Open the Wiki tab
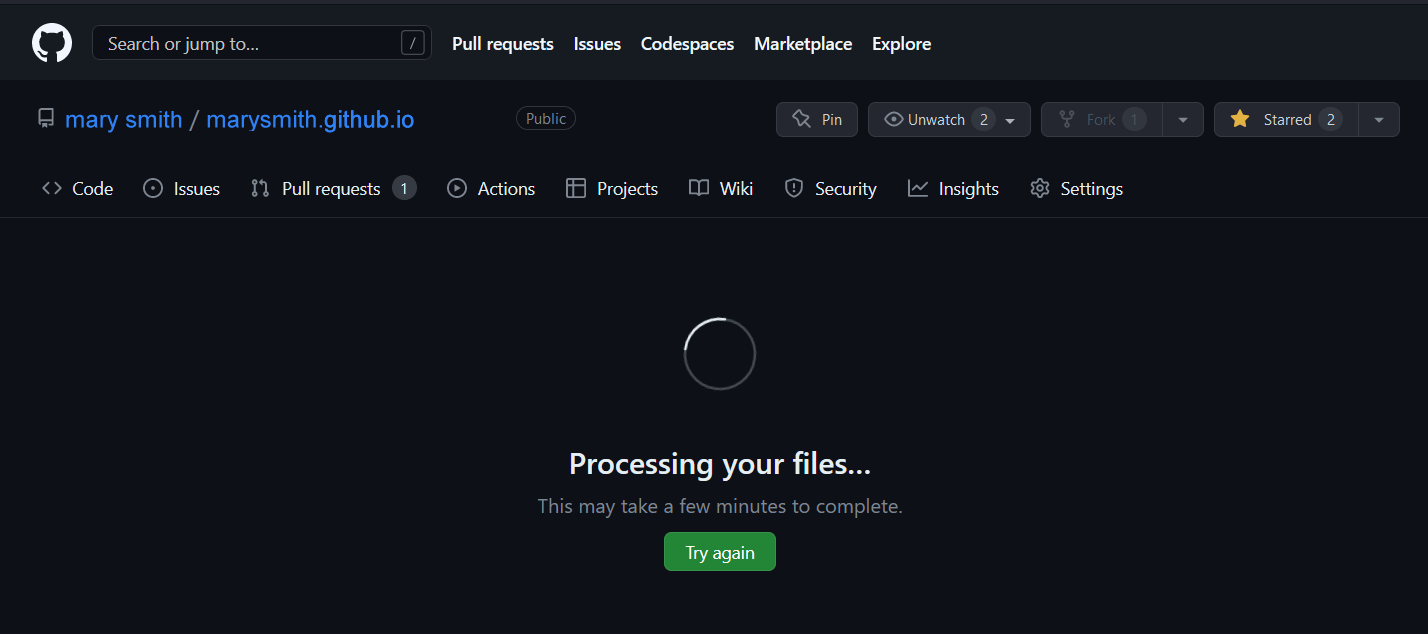1428x634 pixels. [721, 189]
